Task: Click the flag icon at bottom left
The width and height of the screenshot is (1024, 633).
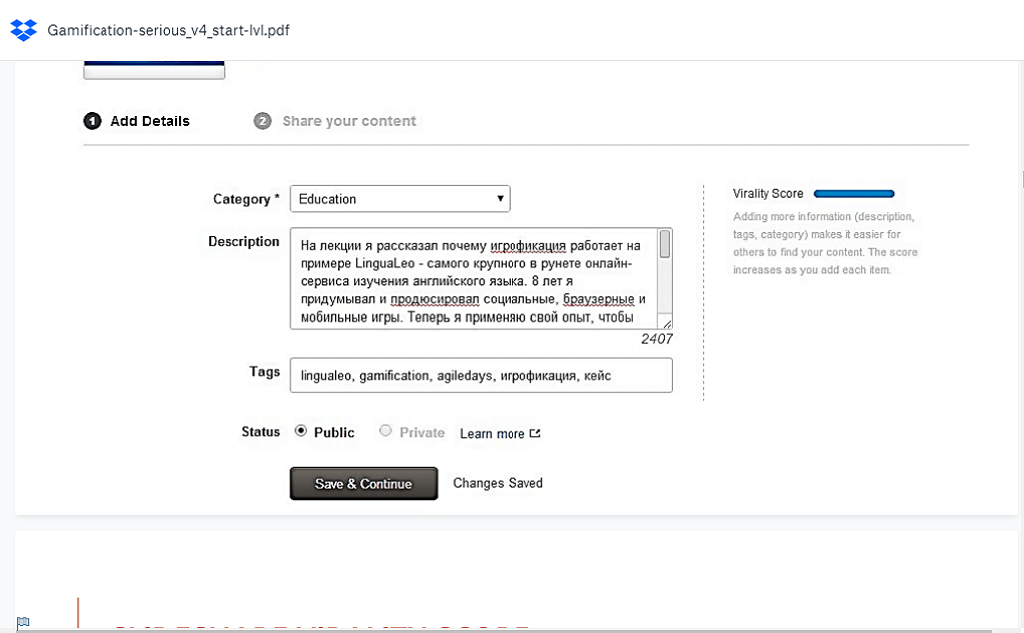Action: tap(23, 623)
